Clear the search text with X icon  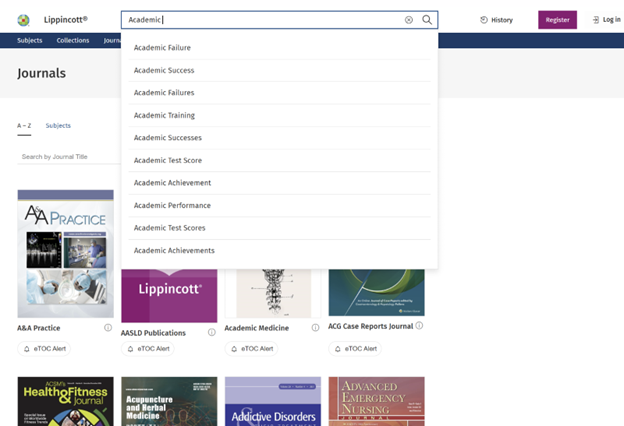click(408, 20)
